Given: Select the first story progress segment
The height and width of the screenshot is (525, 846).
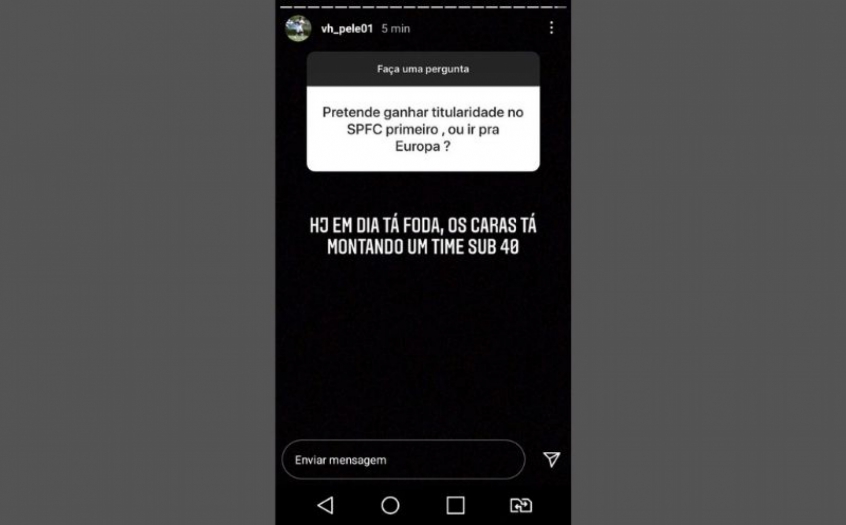Looking at the screenshot, I should 286,7.
